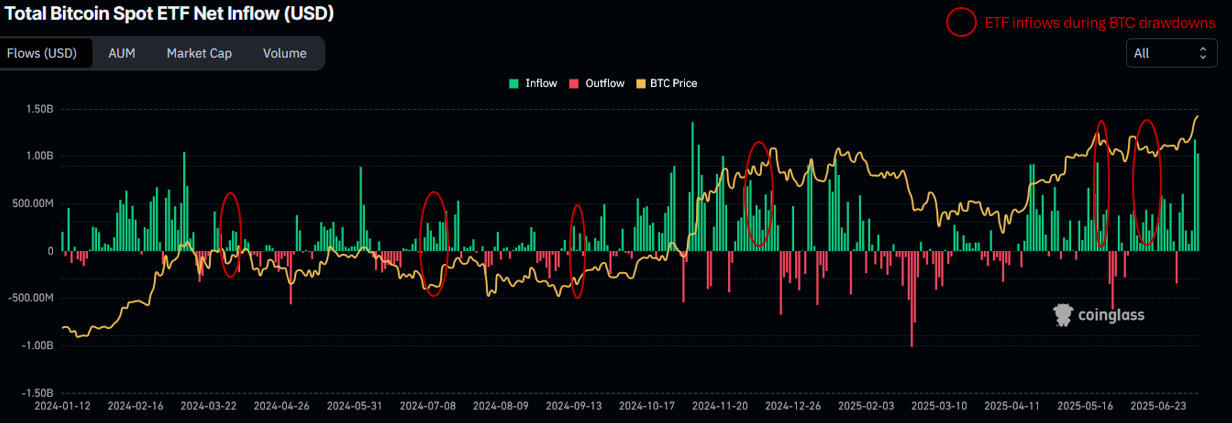Click the red circle icon beside annotation text
Image resolution: width=1232 pixels, height=423 pixels.
(x=961, y=22)
